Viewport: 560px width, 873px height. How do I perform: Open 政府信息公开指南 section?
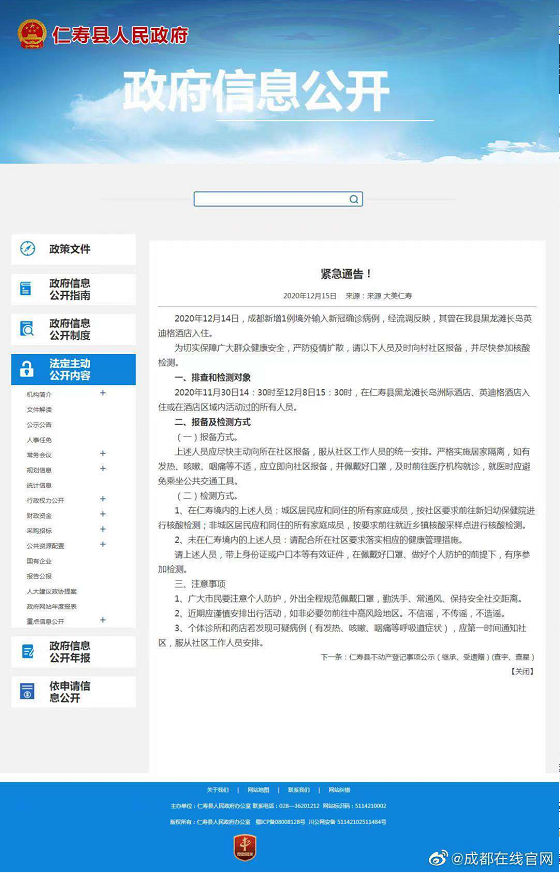tap(73, 289)
